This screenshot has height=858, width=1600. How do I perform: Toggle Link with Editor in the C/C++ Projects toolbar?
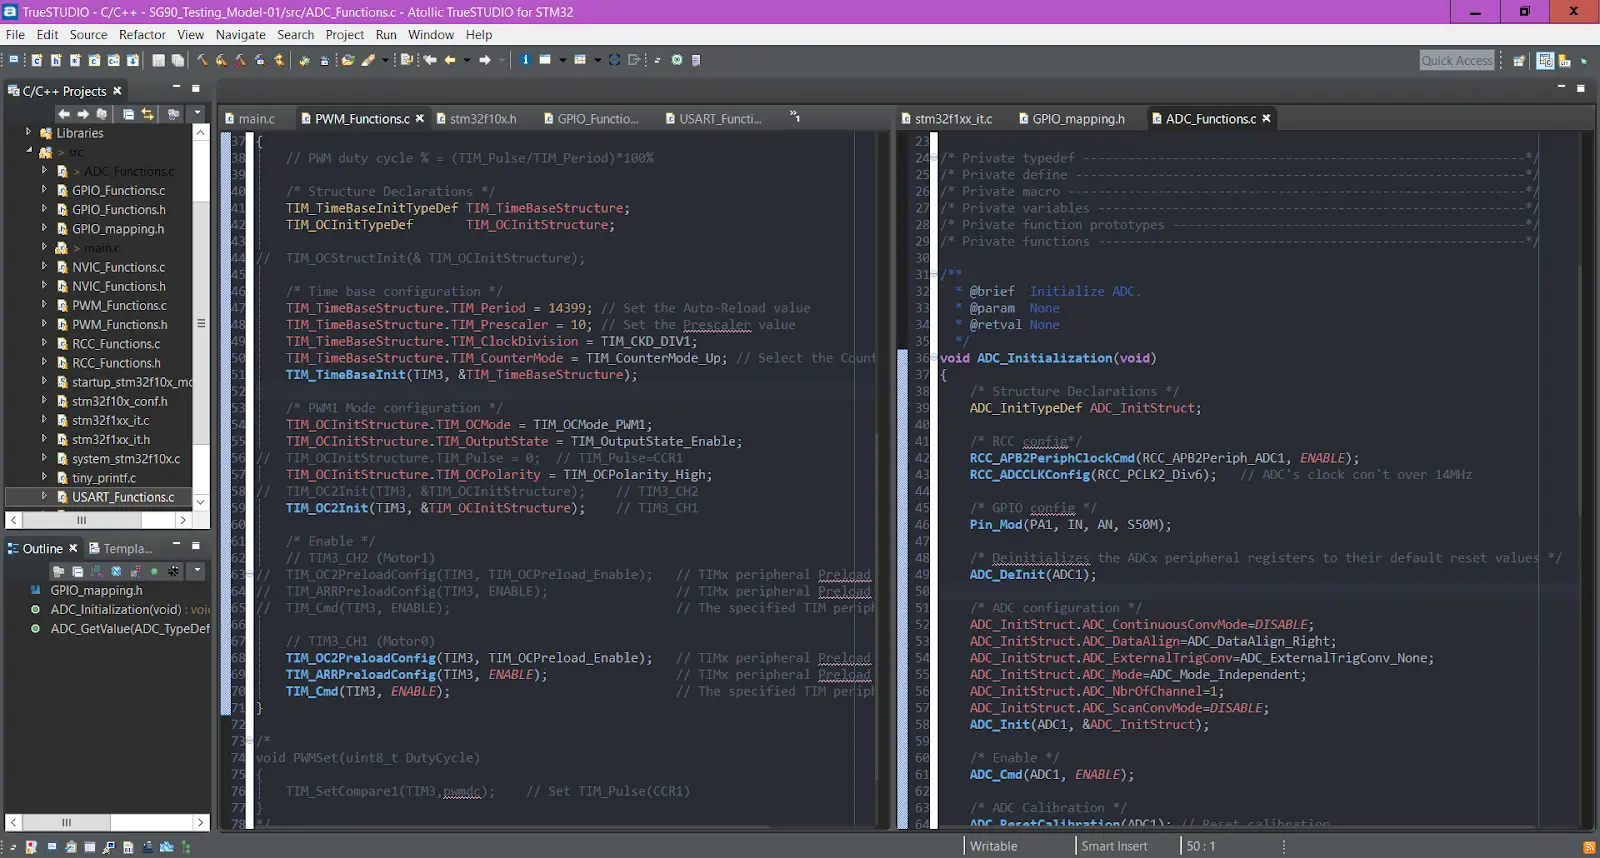coord(147,114)
